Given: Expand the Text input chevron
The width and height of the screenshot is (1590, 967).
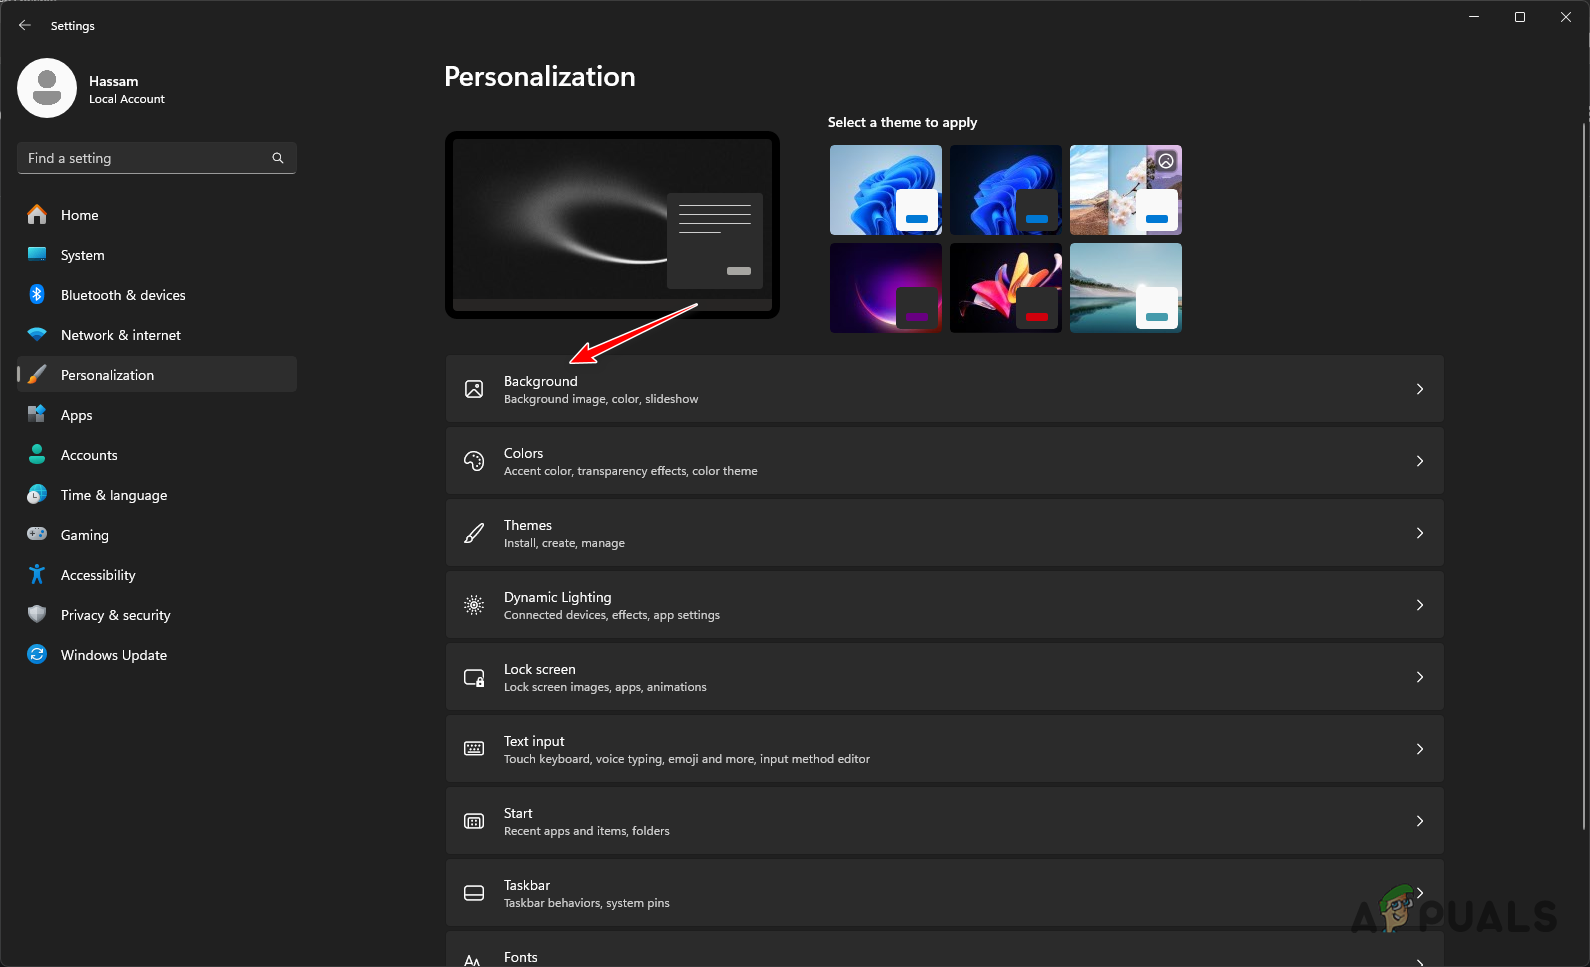Looking at the screenshot, I should 1420,749.
